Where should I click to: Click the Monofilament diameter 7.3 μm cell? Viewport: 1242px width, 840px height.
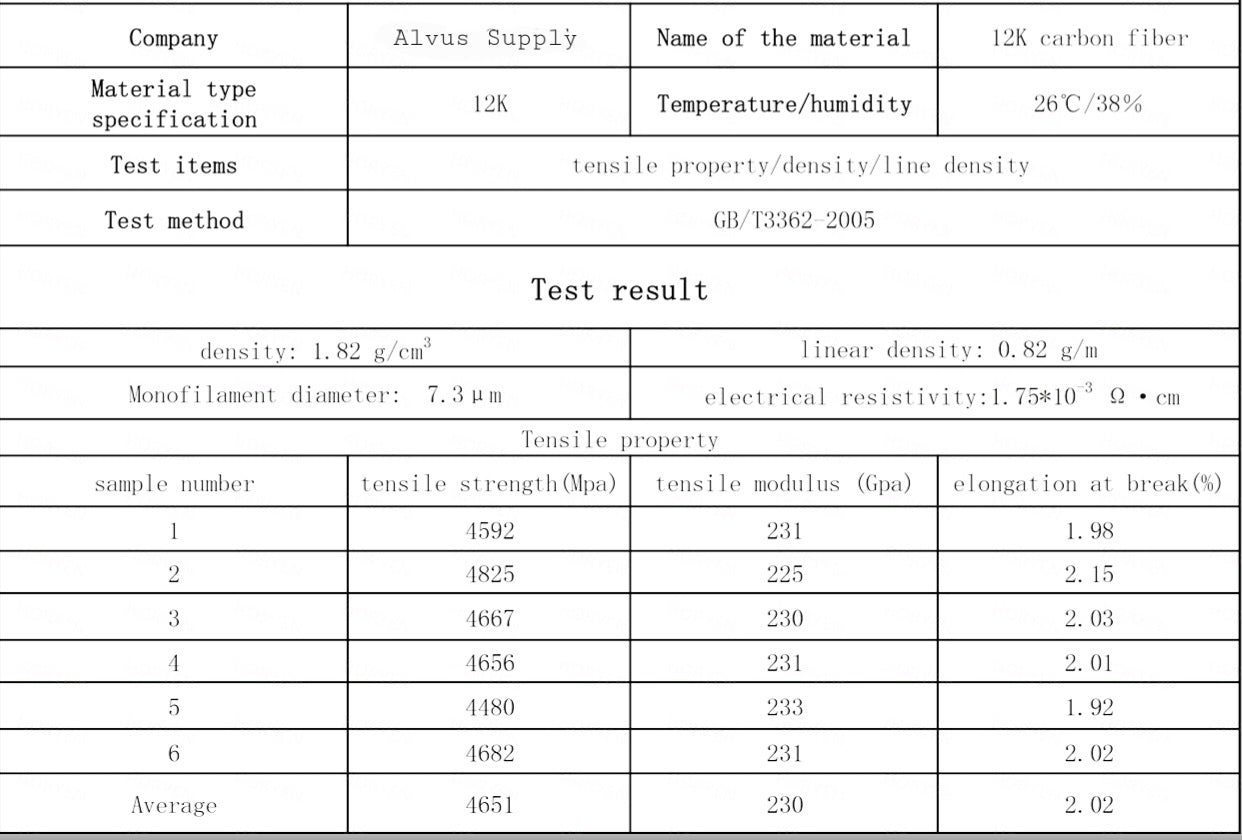(x=316, y=396)
